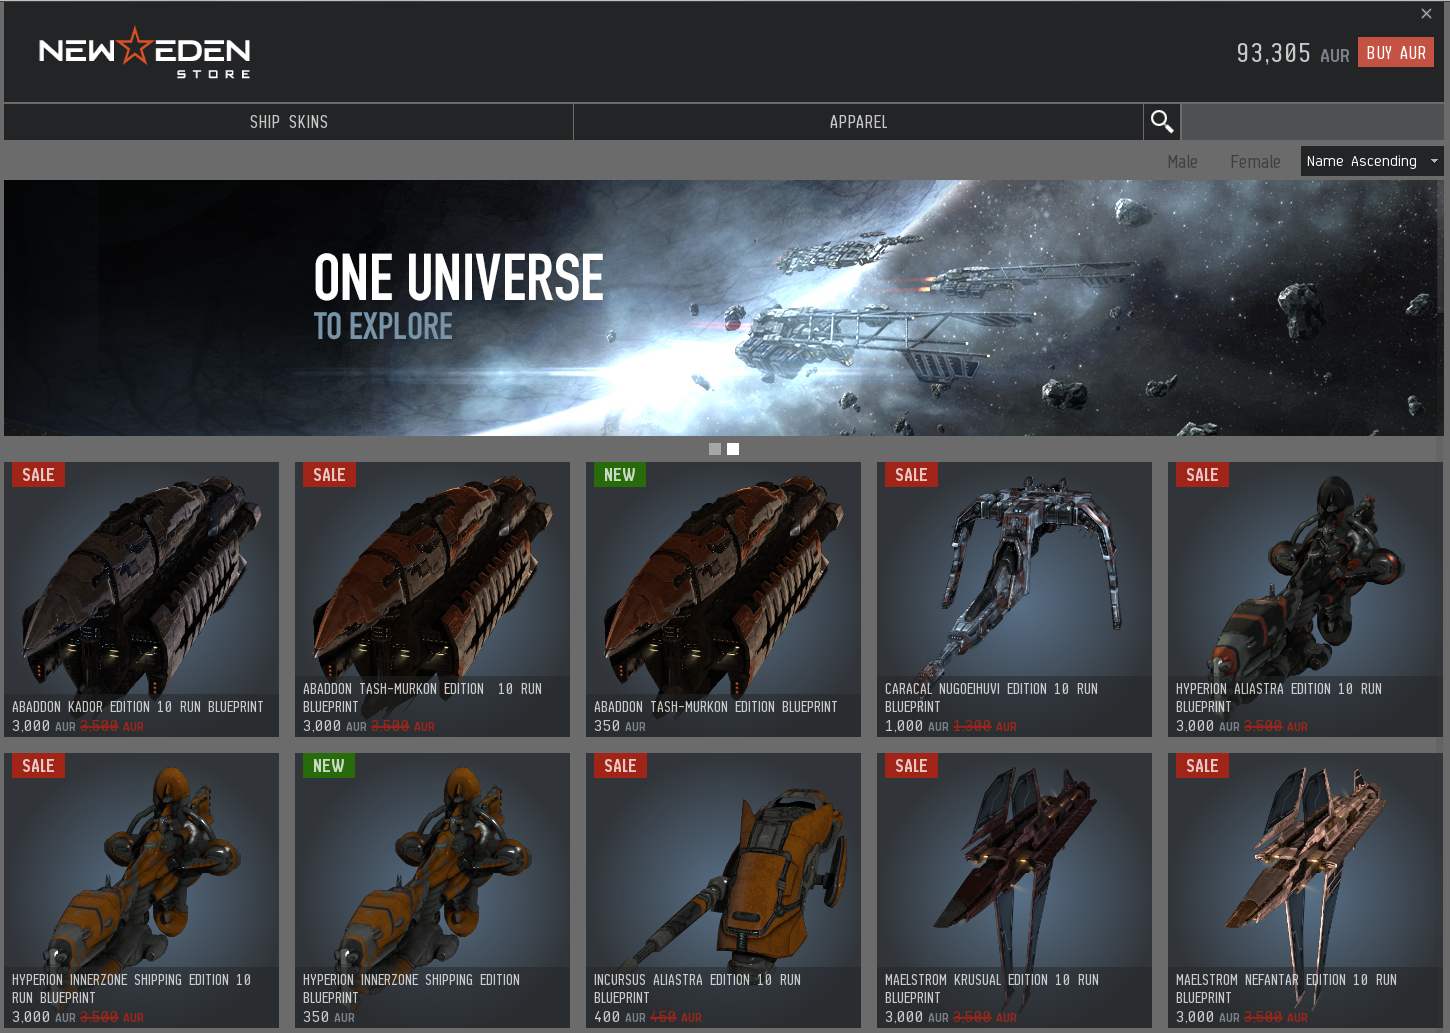1450x1033 pixels.
Task: Open the Apparel tab
Action: [x=858, y=122]
